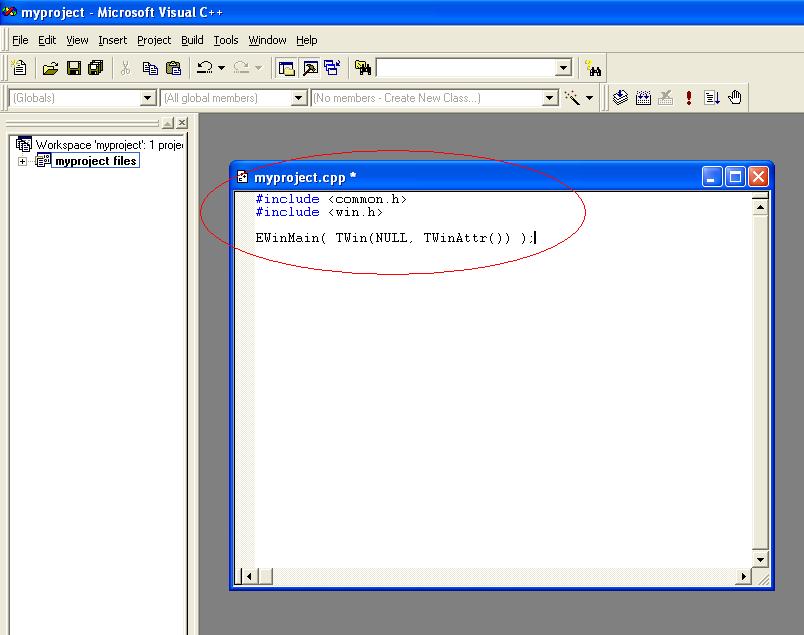Open the Tools menu
Image resolution: width=804 pixels, height=635 pixels.
click(x=226, y=40)
